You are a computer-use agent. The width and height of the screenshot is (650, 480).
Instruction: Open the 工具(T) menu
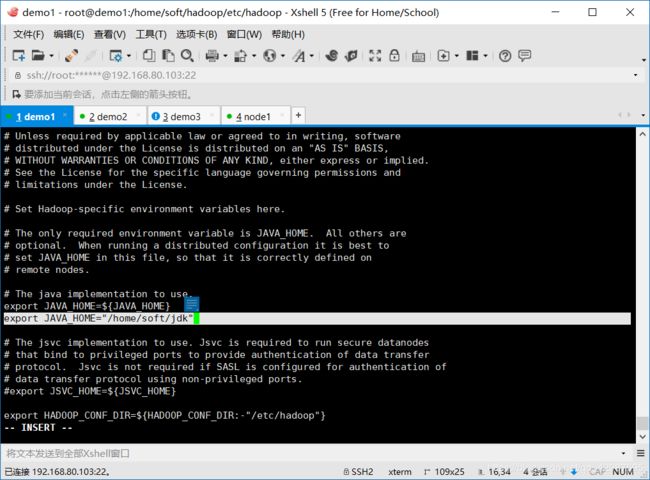151,34
